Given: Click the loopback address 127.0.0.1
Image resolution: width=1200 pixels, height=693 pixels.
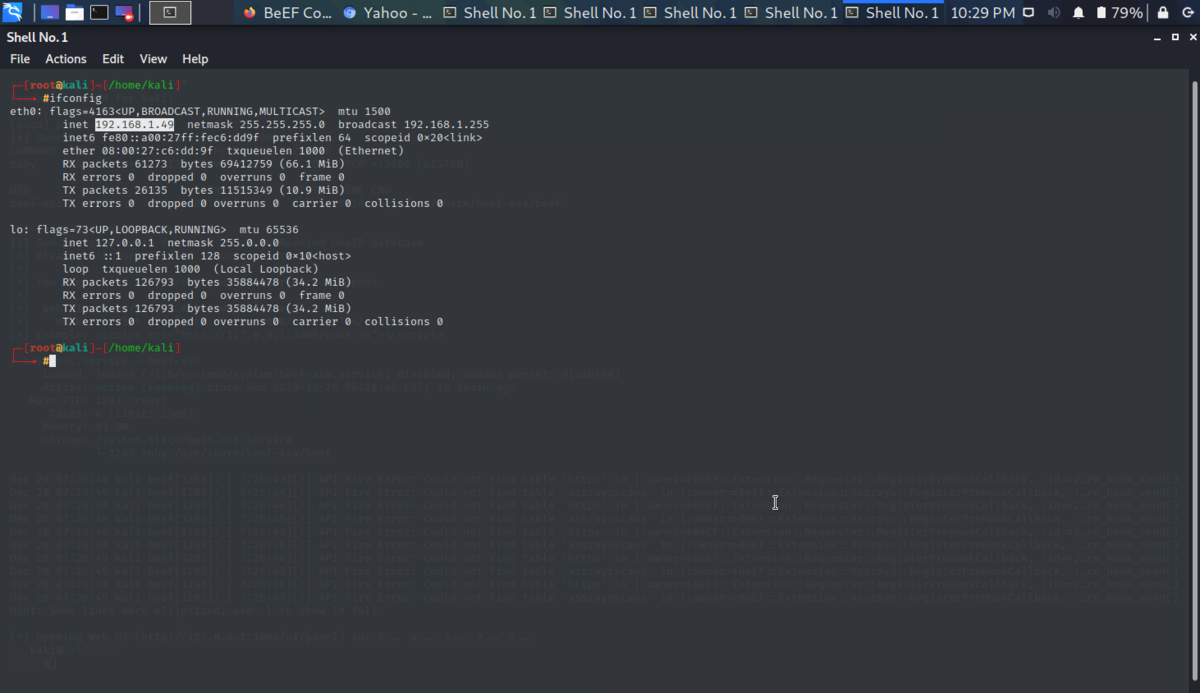Looking at the screenshot, I should click(124, 243).
